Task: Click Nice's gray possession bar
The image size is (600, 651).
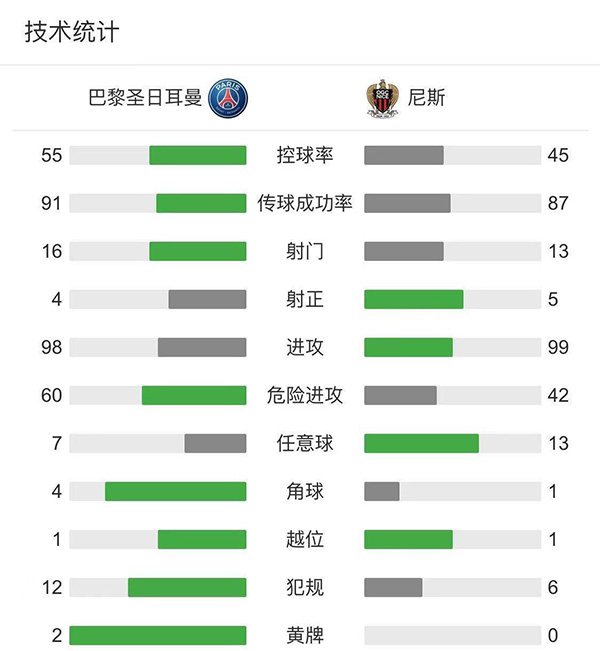Action: pyautogui.click(x=404, y=155)
